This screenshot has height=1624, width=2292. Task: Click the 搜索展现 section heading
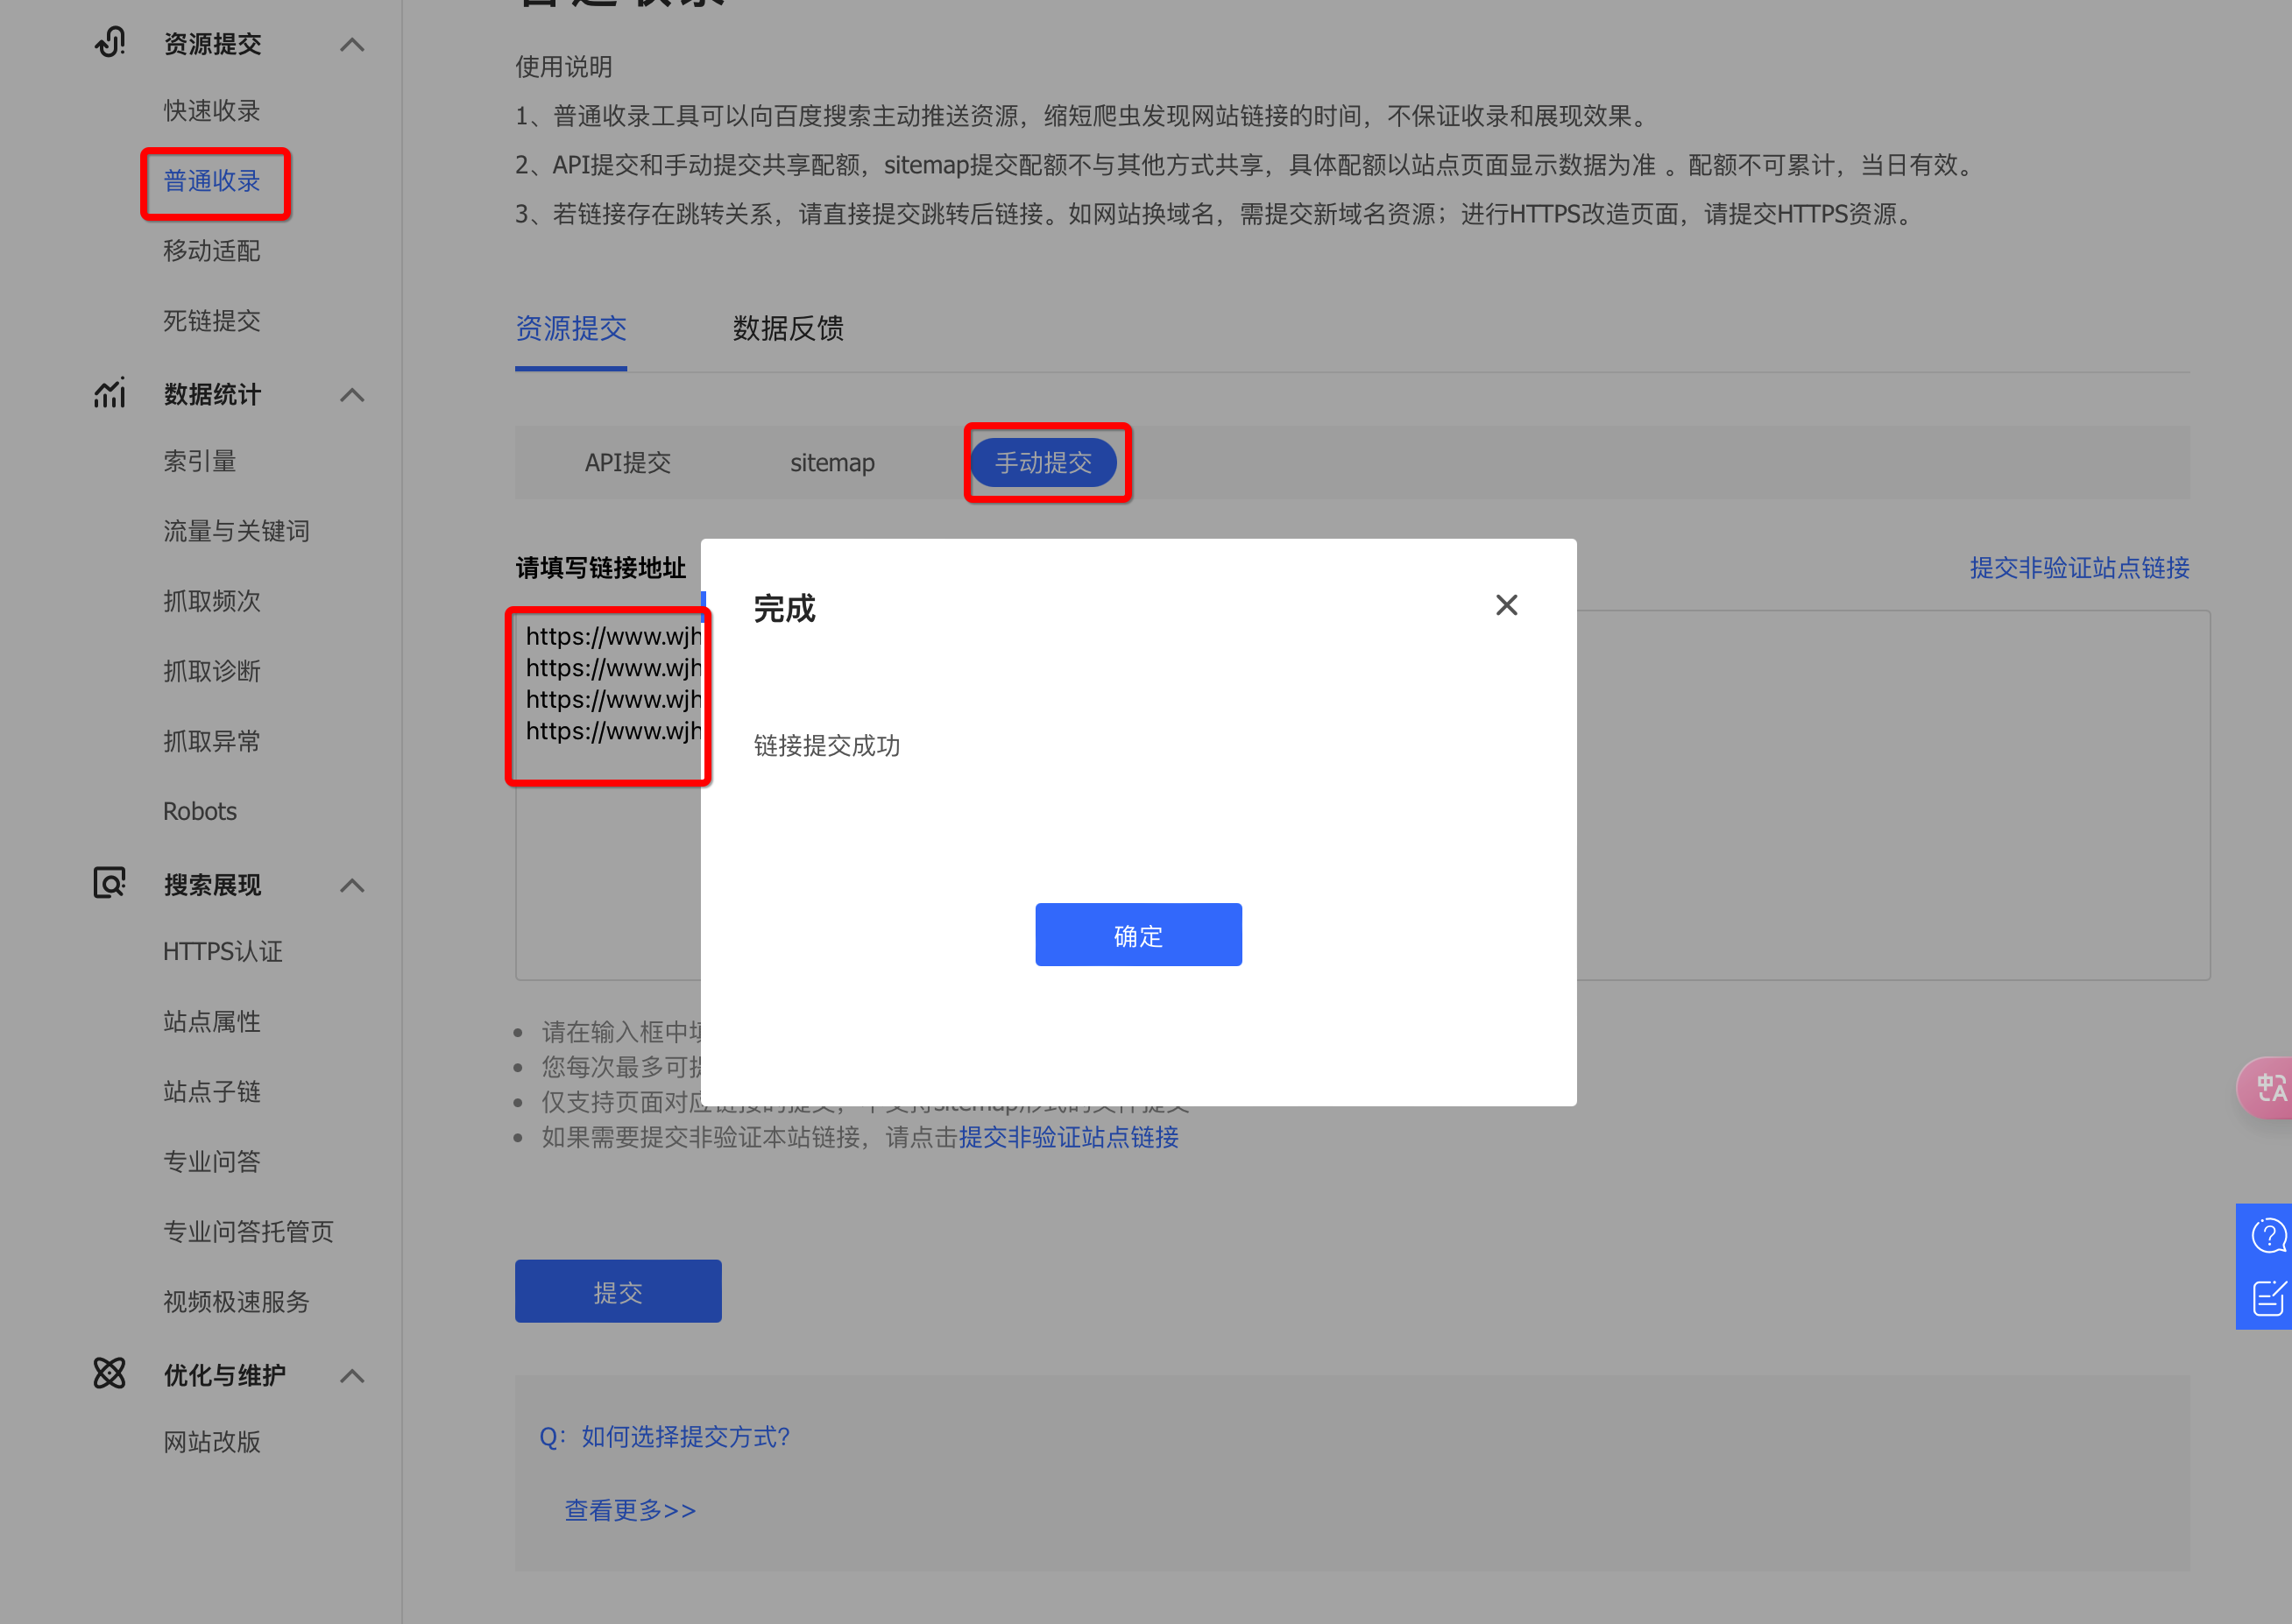coord(212,885)
